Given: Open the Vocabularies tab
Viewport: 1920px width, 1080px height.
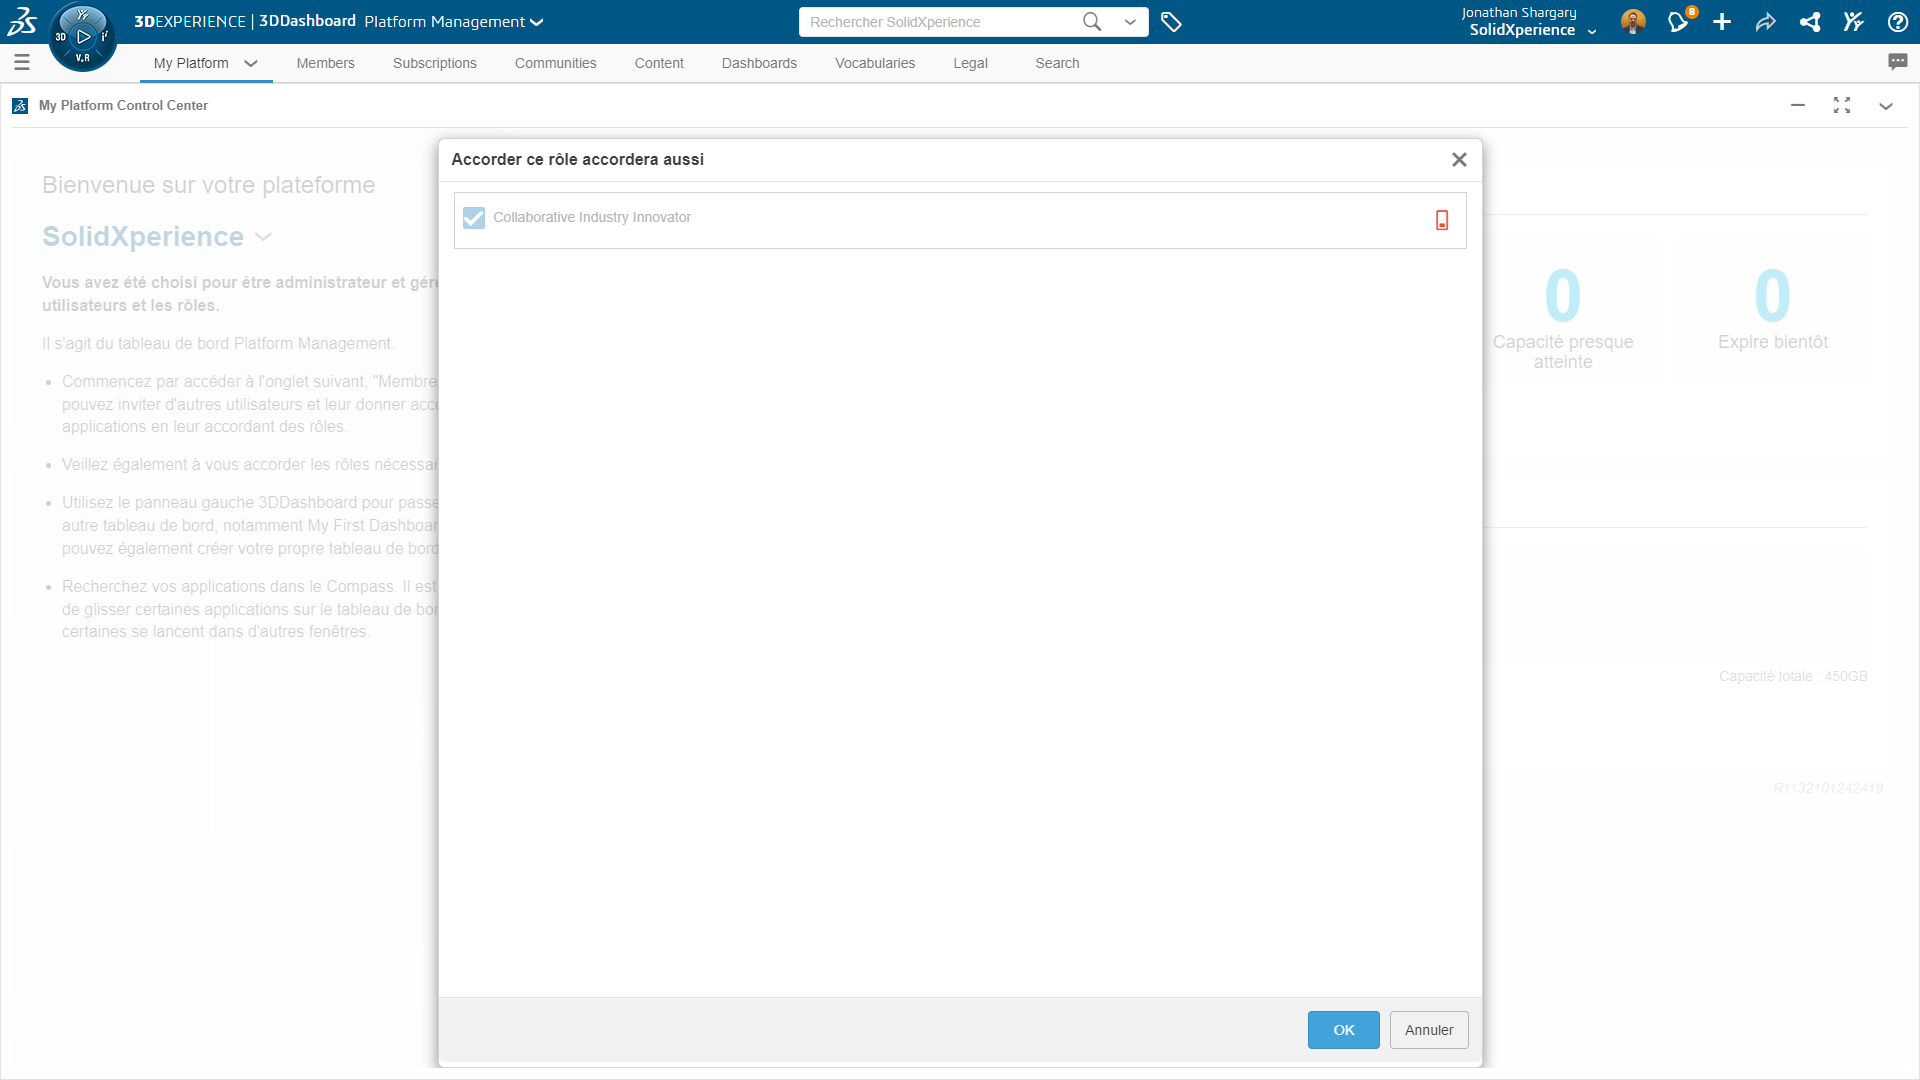Looking at the screenshot, I should click(875, 63).
